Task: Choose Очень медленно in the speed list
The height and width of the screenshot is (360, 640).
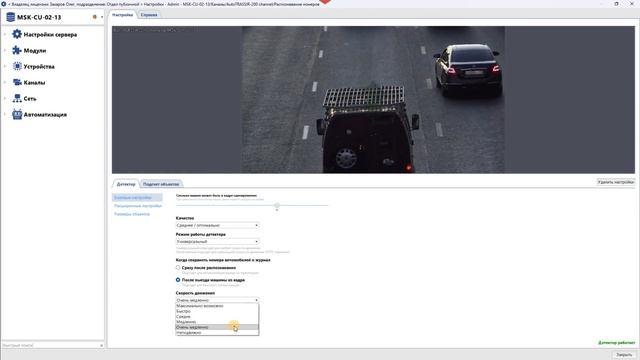Action: tap(217, 327)
